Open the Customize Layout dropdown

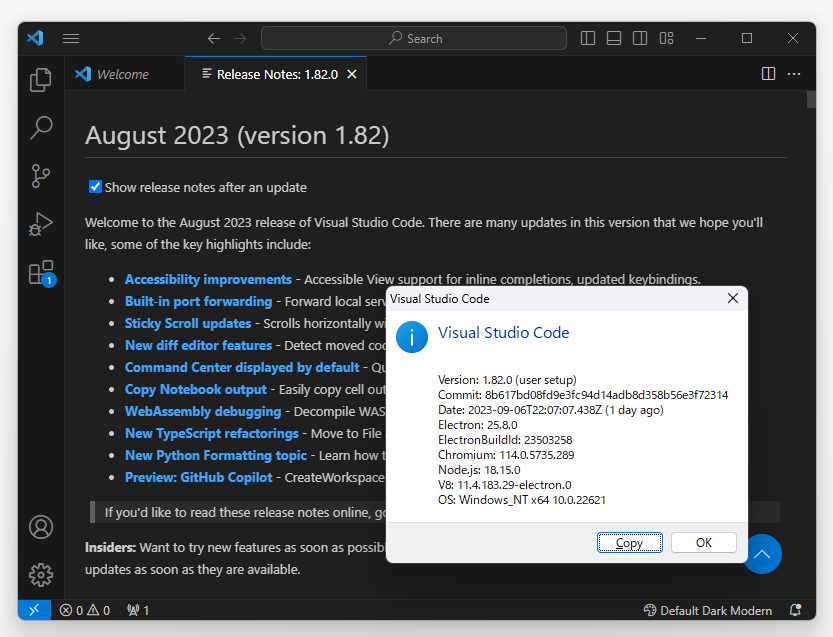click(666, 38)
